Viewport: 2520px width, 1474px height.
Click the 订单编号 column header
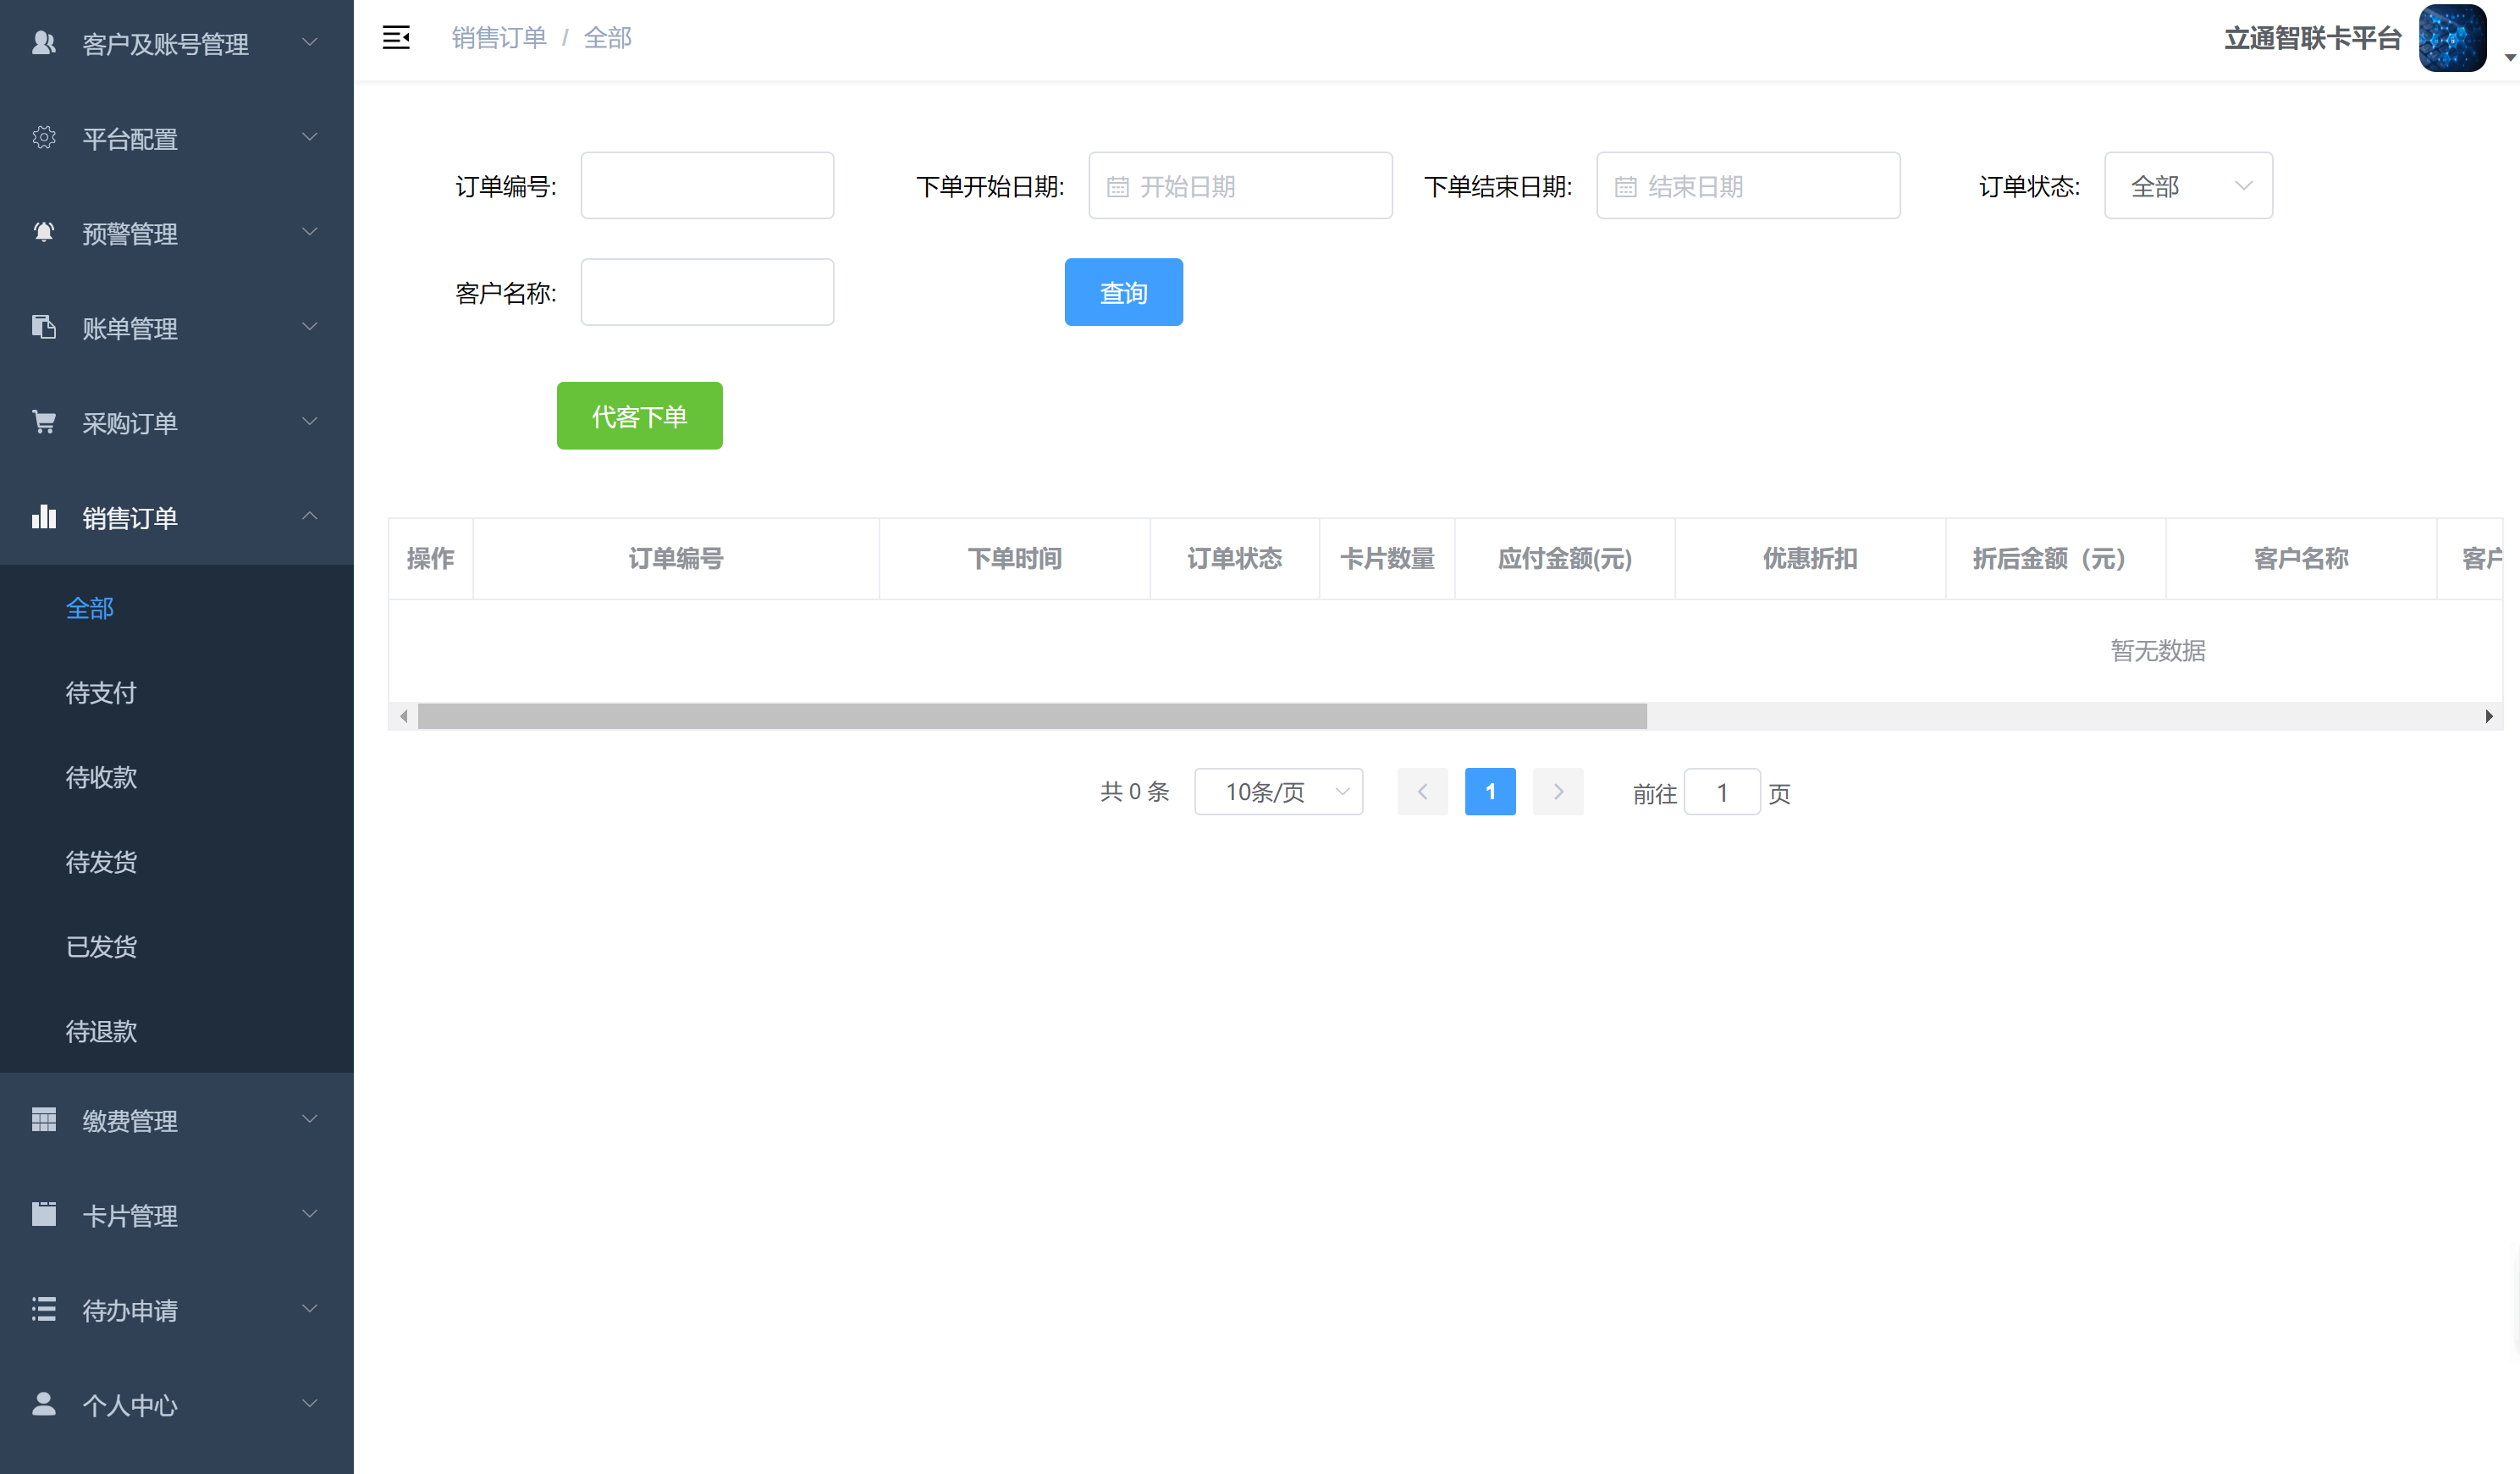pyautogui.click(x=676, y=559)
